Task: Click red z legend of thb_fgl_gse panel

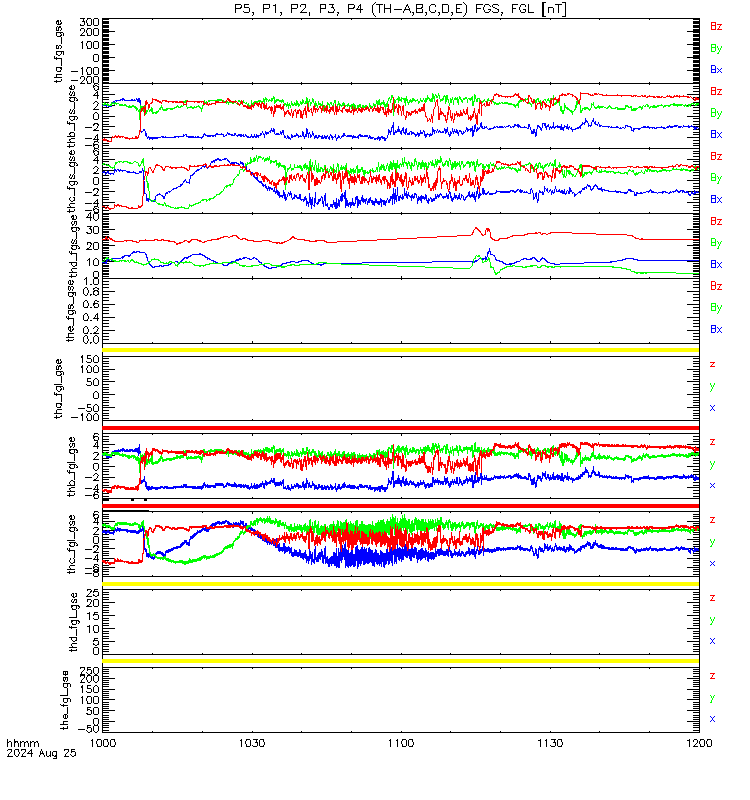Action: point(712,442)
